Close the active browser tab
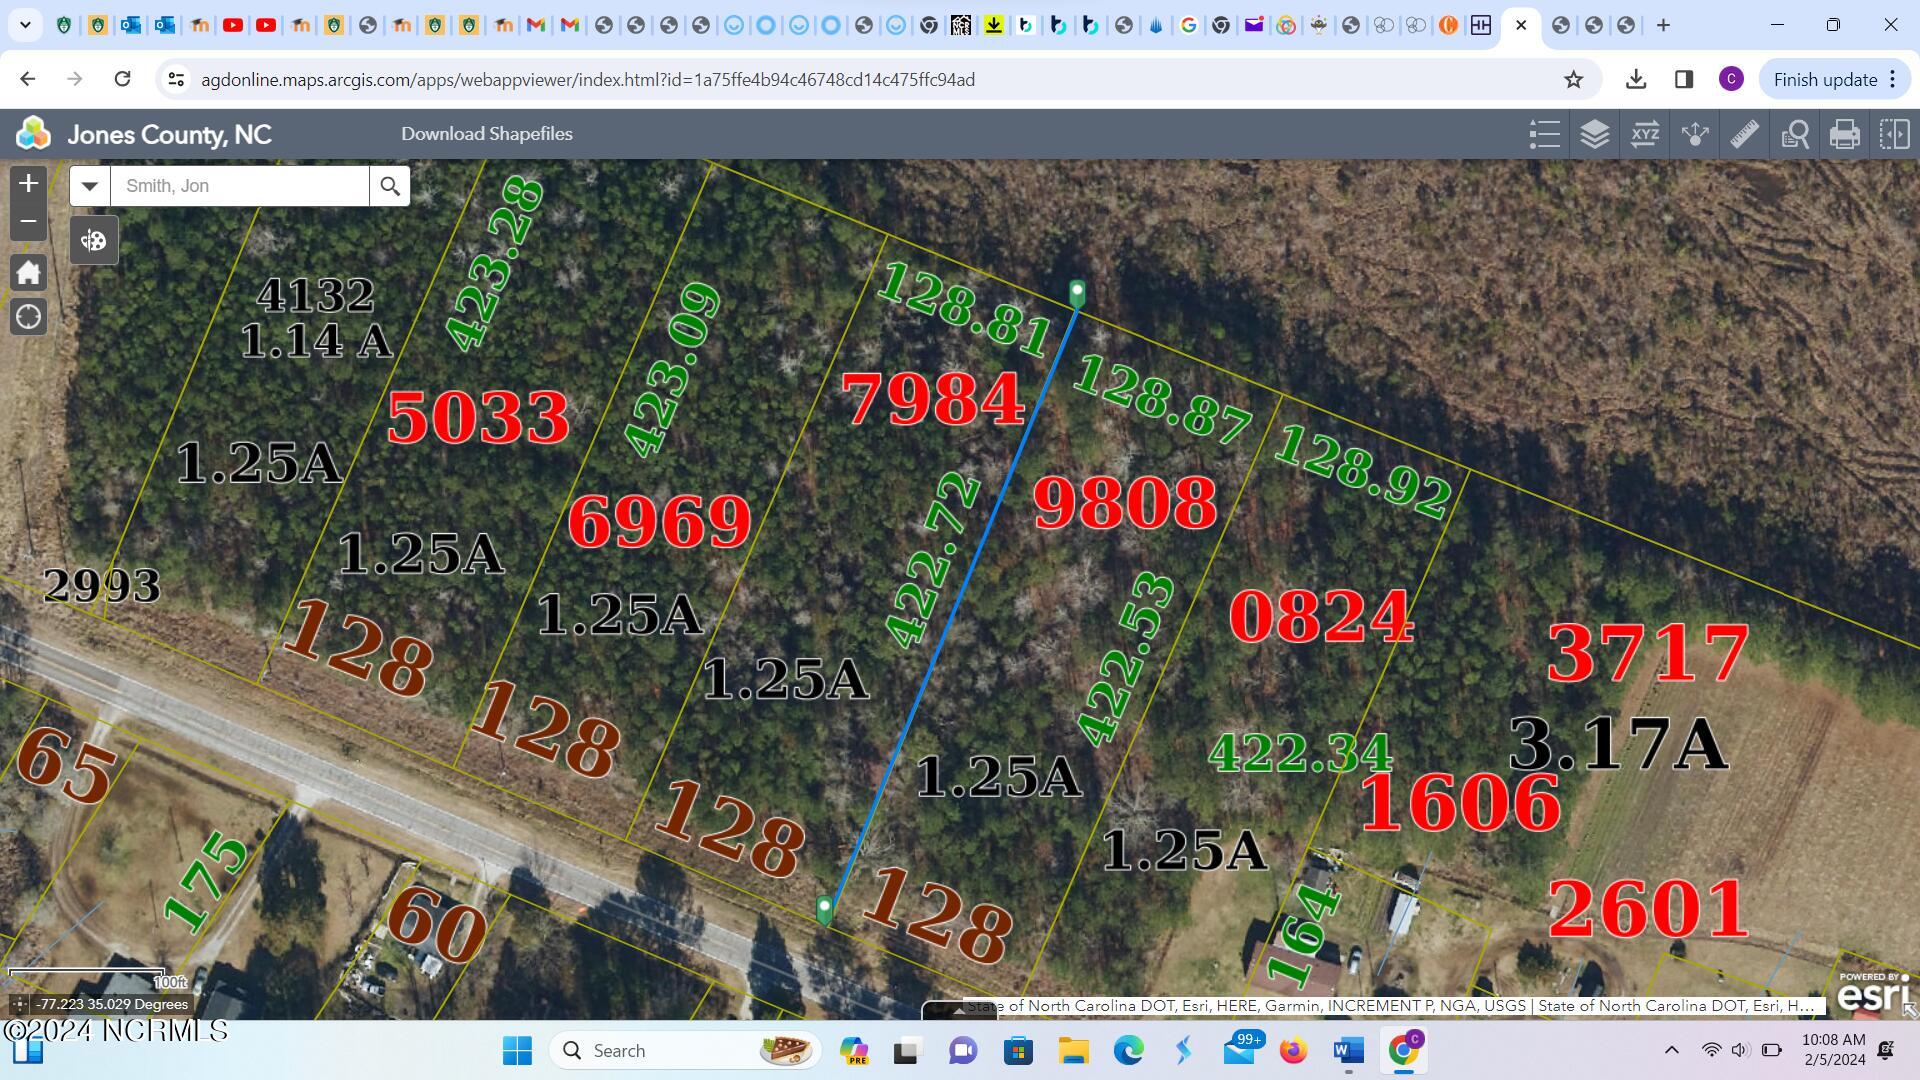The width and height of the screenshot is (1920, 1080). (1521, 25)
